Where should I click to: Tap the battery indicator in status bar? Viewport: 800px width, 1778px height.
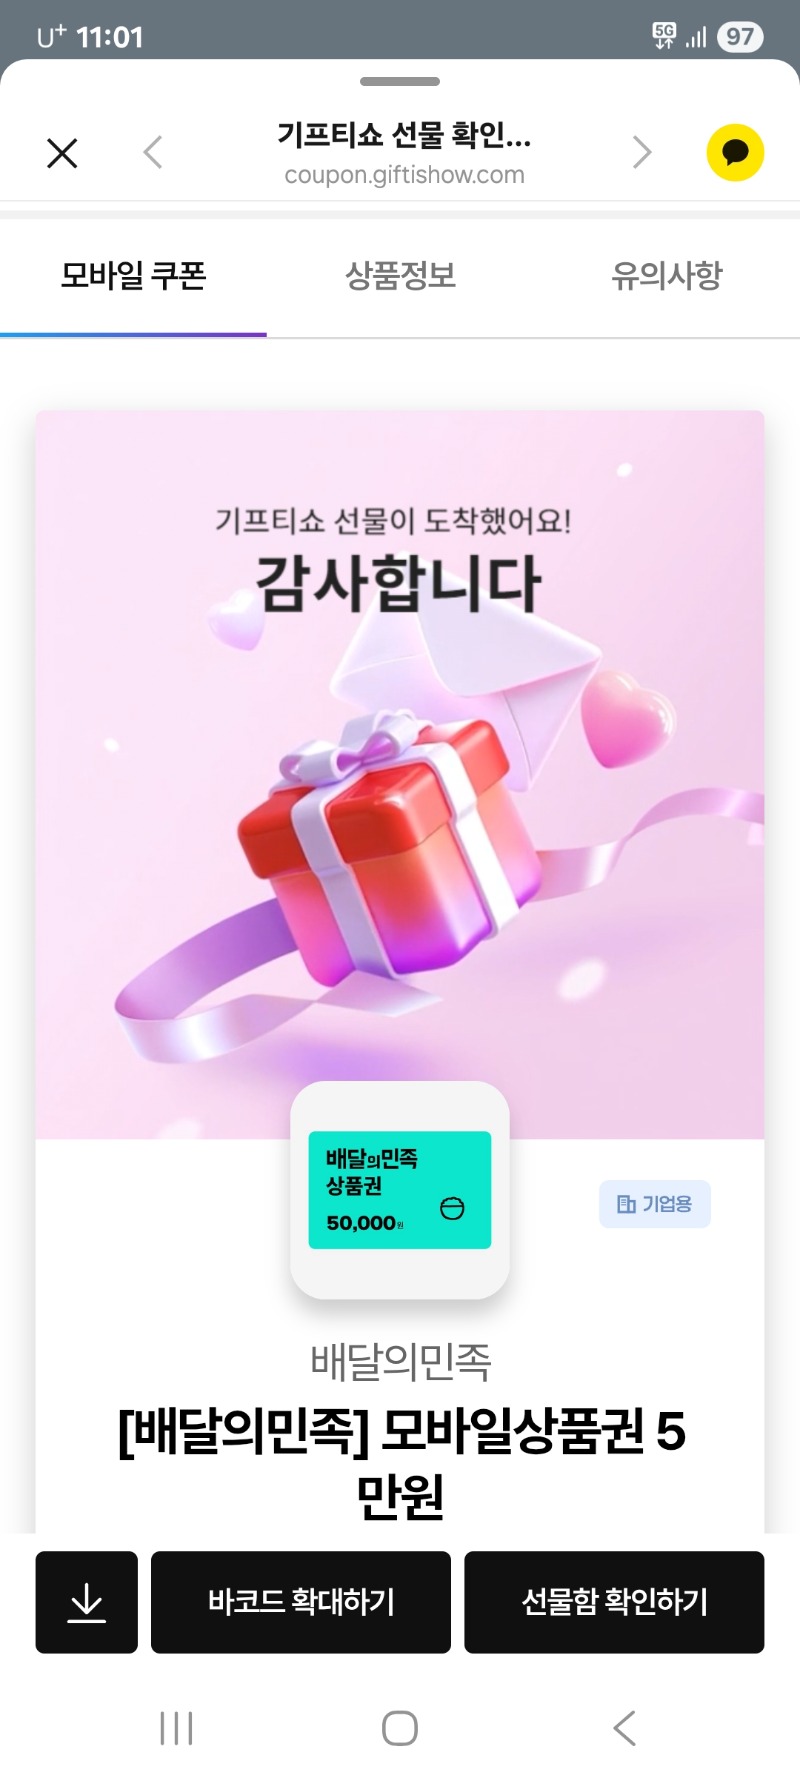point(740,37)
